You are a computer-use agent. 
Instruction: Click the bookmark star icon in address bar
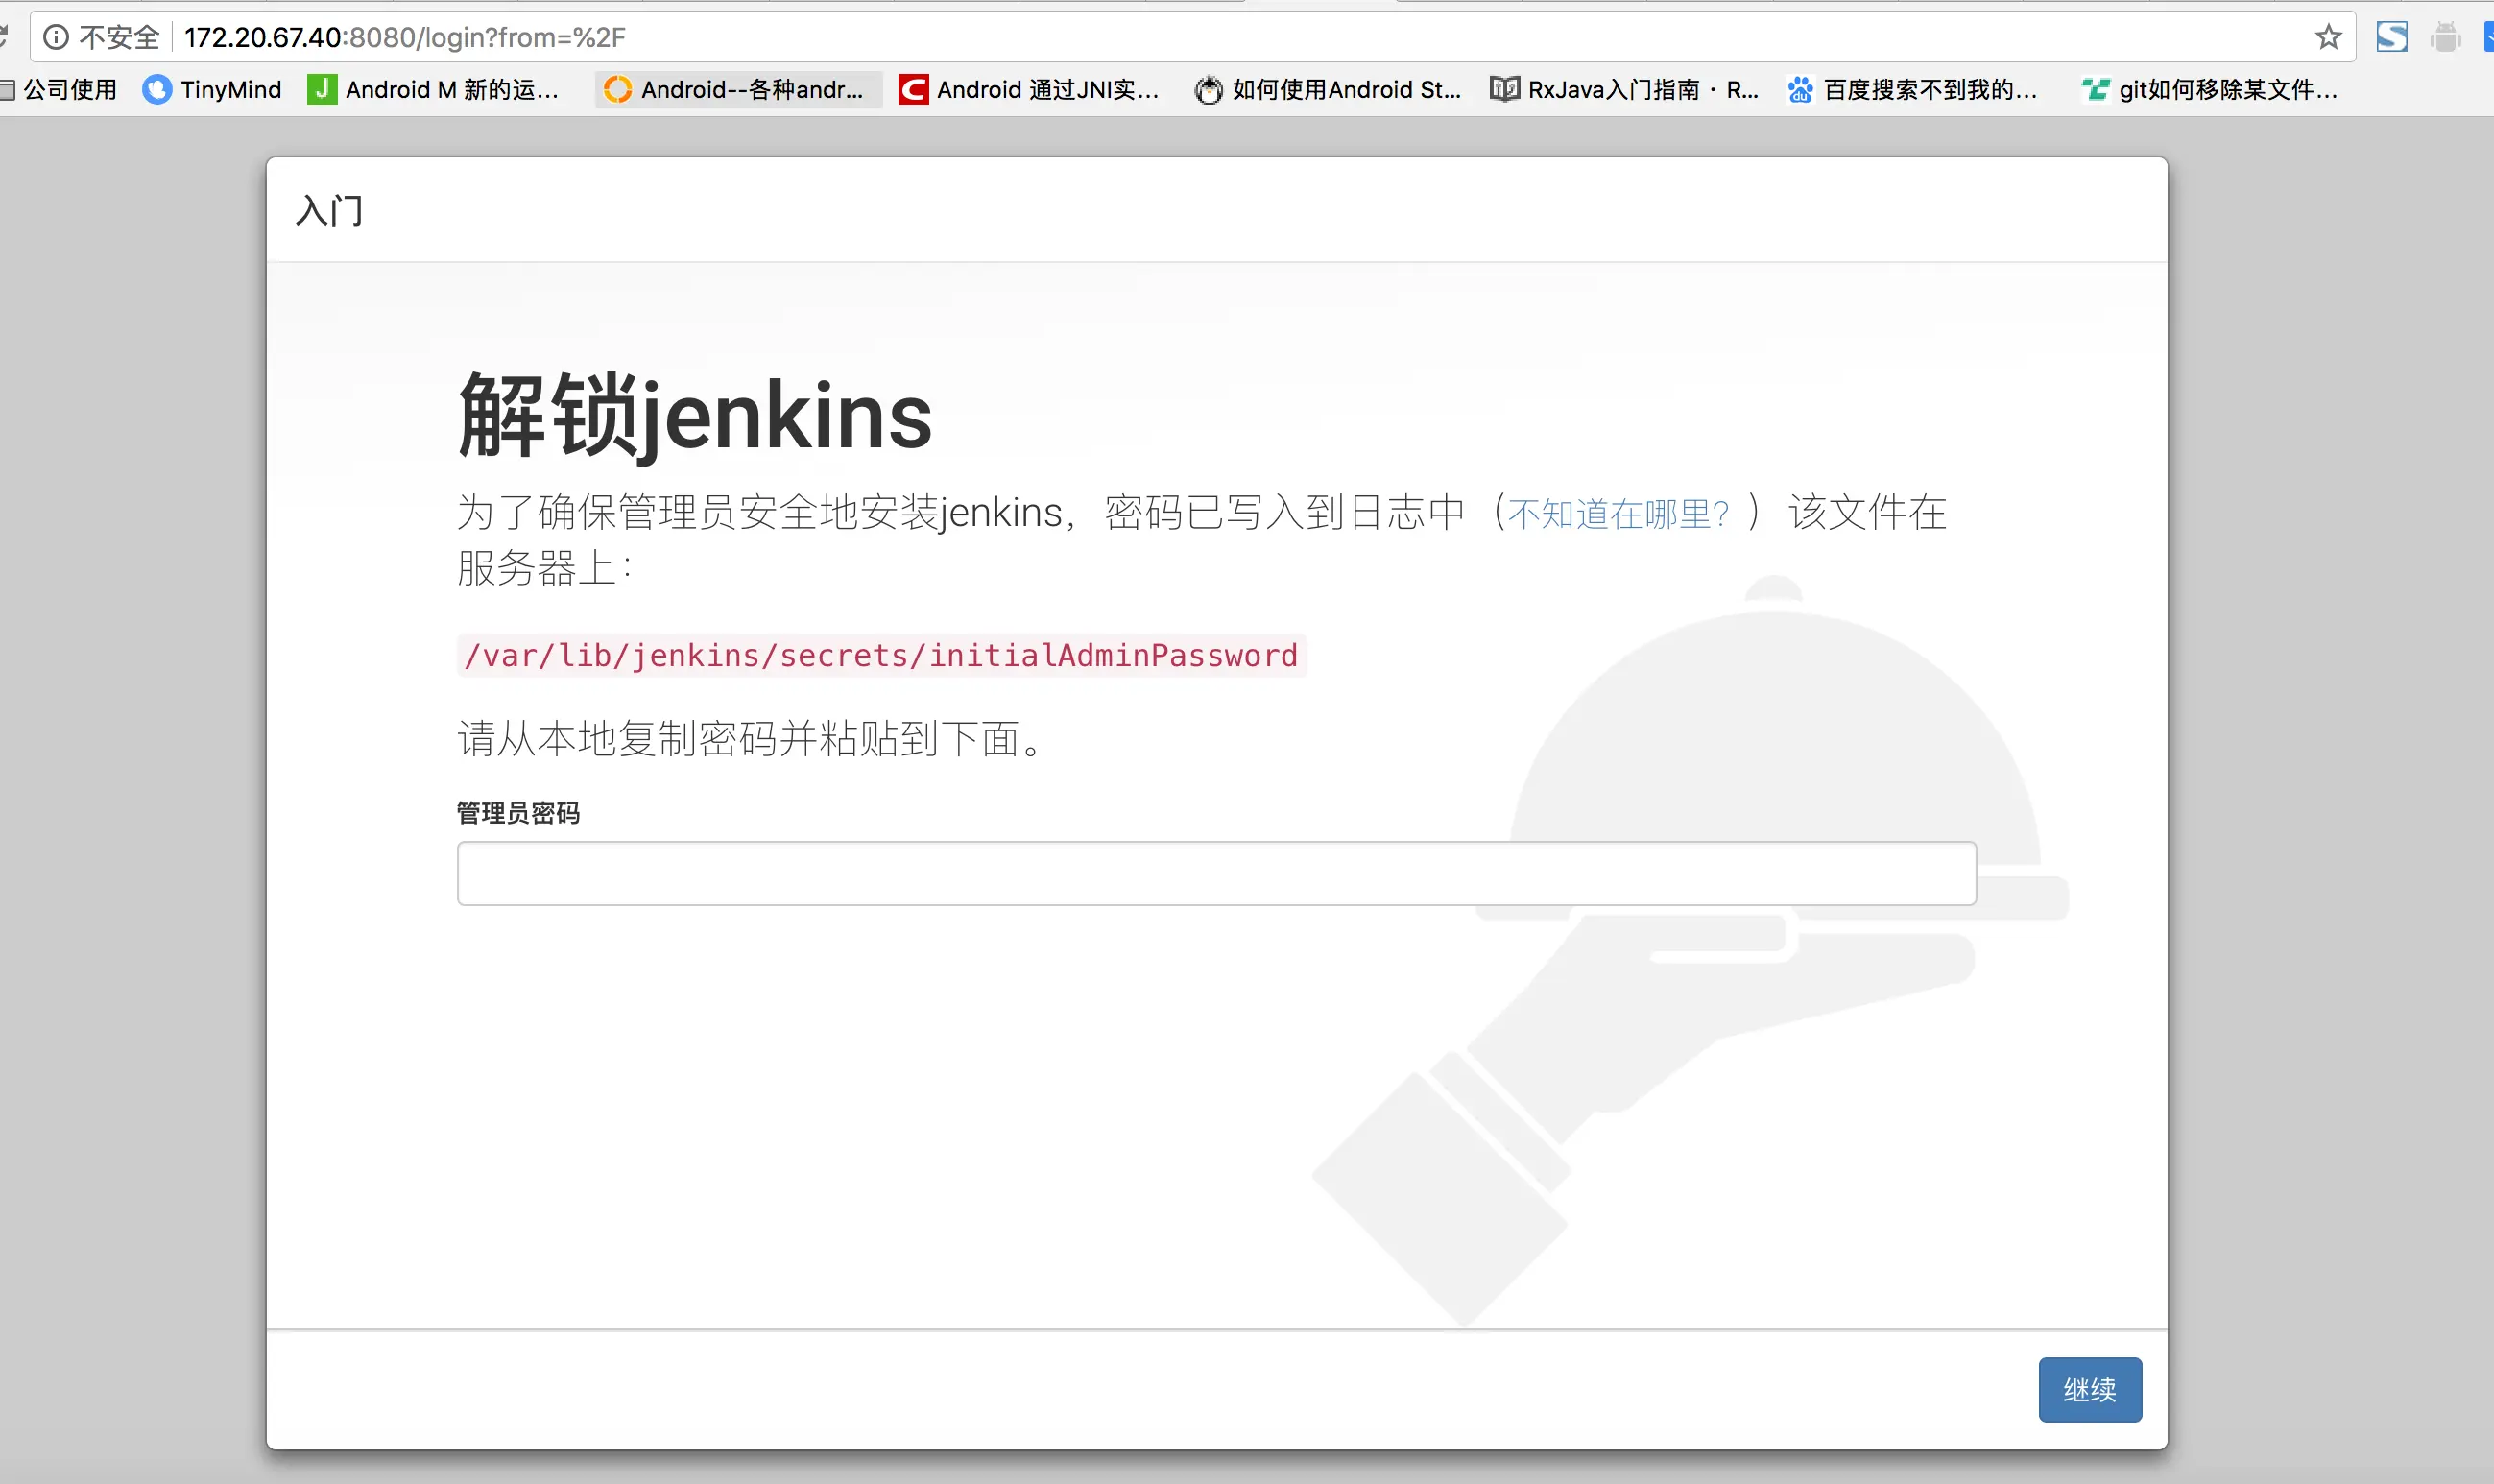tap(2328, 38)
